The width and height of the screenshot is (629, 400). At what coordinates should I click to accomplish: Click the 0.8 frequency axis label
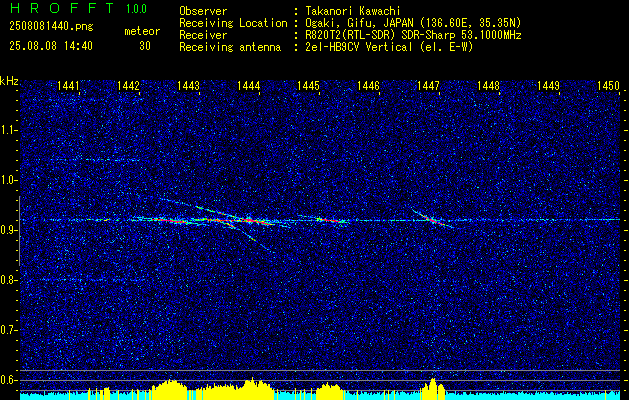tap(6, 280)
